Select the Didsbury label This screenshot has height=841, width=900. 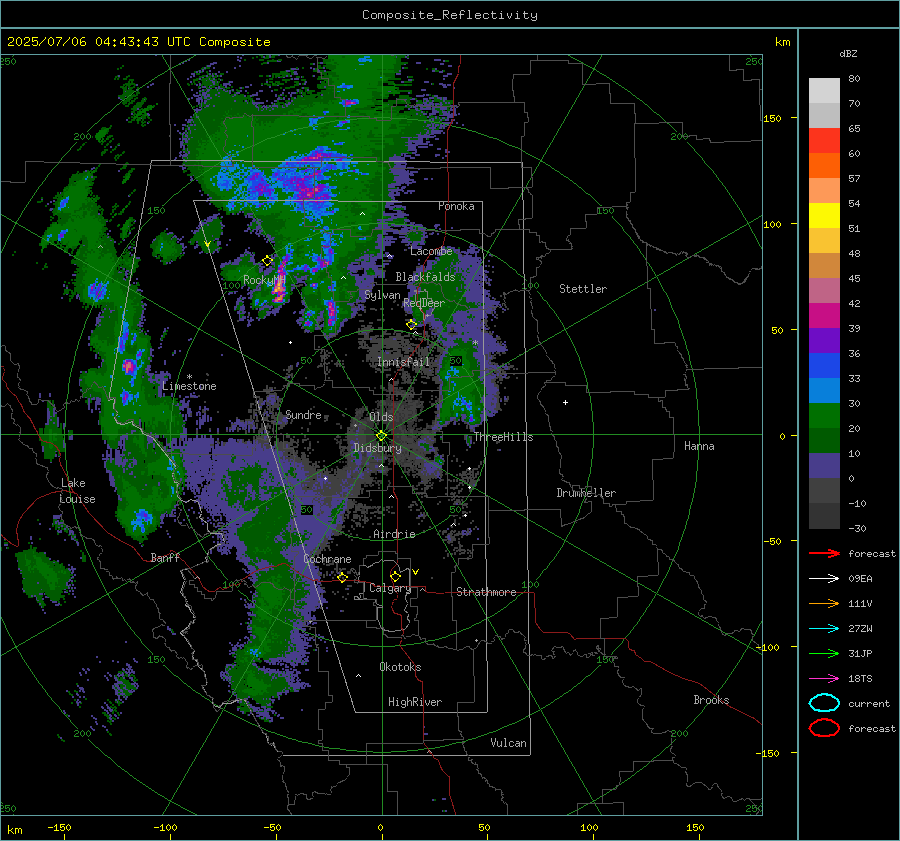pos(378,448)
